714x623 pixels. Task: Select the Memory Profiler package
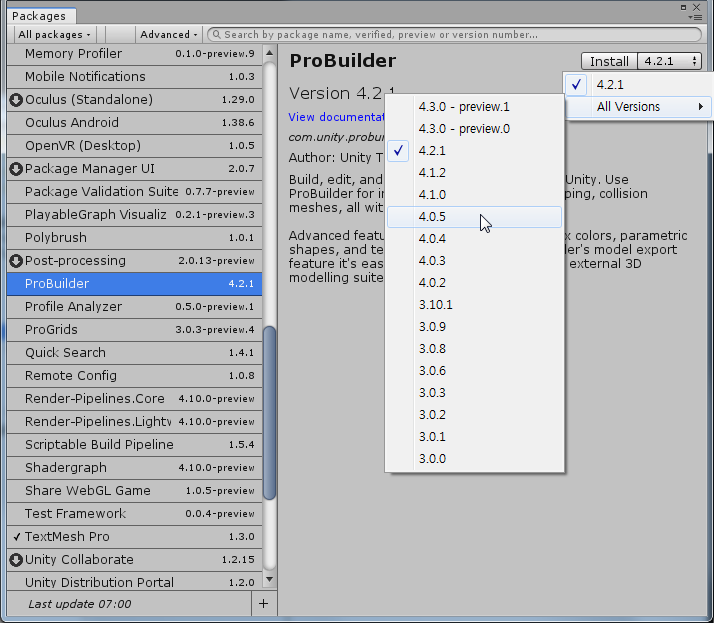[134, 54]
